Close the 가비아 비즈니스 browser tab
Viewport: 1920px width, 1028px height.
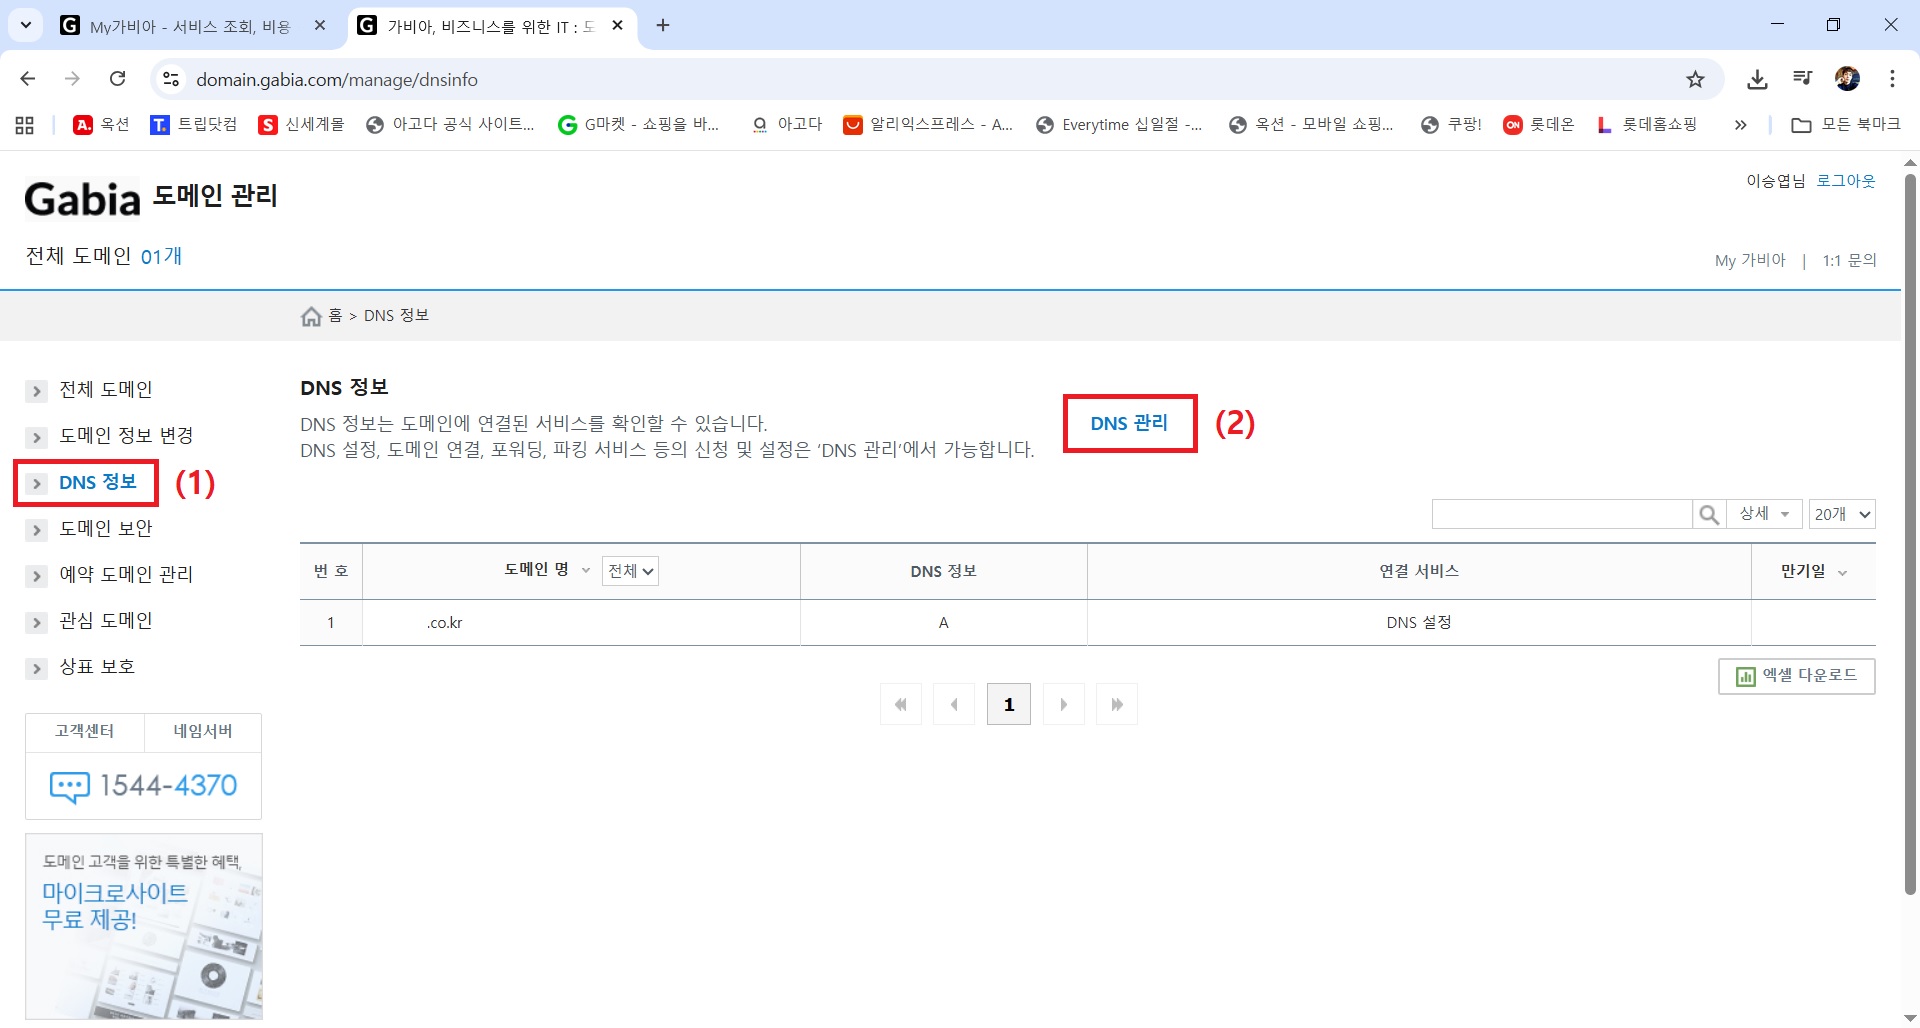click(617, 26)
